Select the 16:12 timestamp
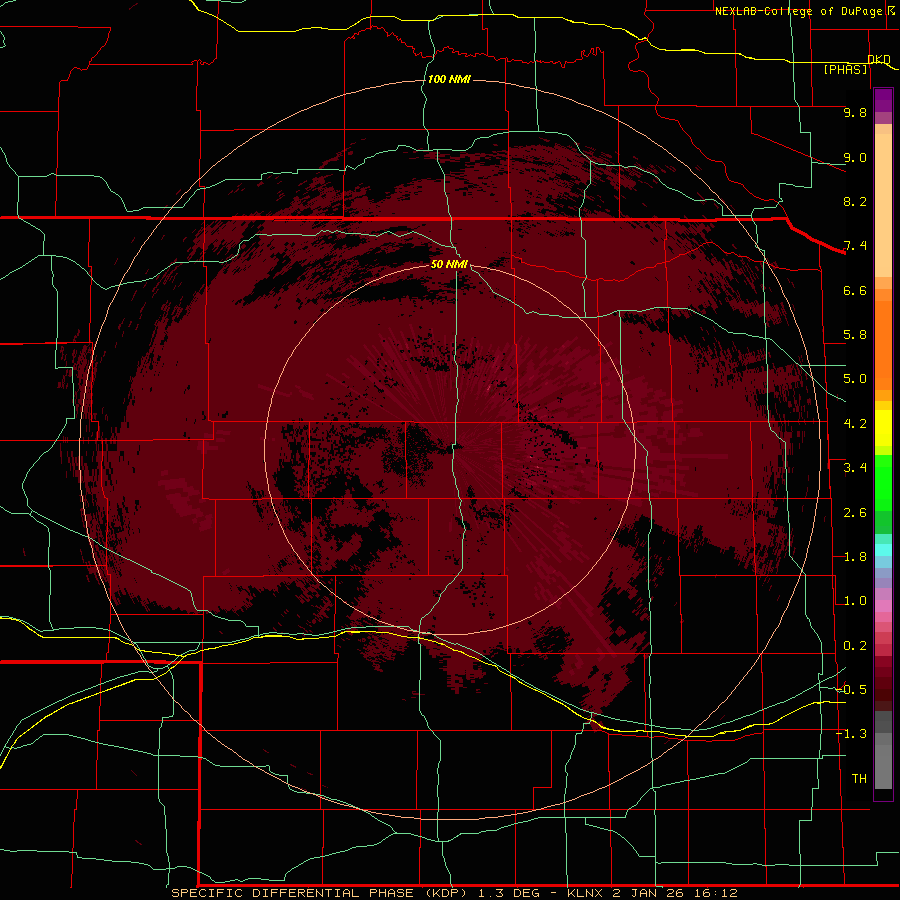900x900 pixels. pyautogui.click(x=716, y=893)
